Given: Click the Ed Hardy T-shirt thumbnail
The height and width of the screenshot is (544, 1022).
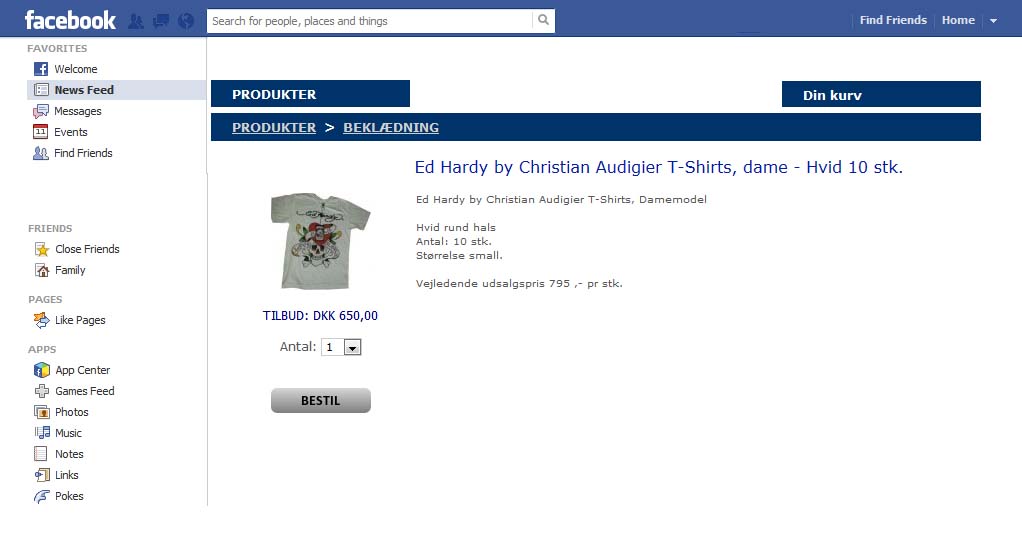Looking at the screenshot, I should (x=320, y=241).
